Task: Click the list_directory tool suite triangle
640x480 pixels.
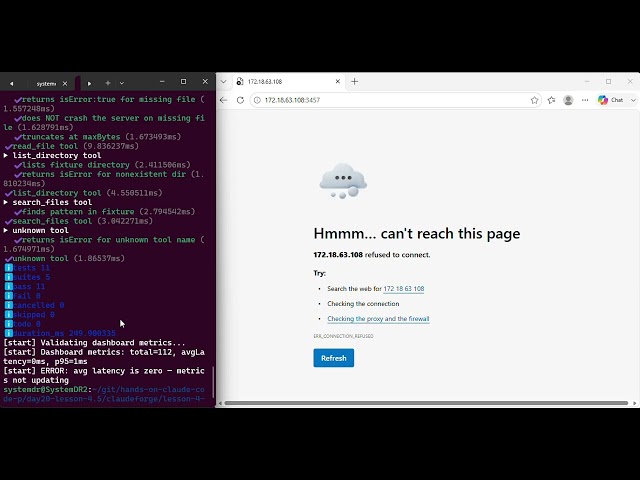Action: (x=6, y=156)
